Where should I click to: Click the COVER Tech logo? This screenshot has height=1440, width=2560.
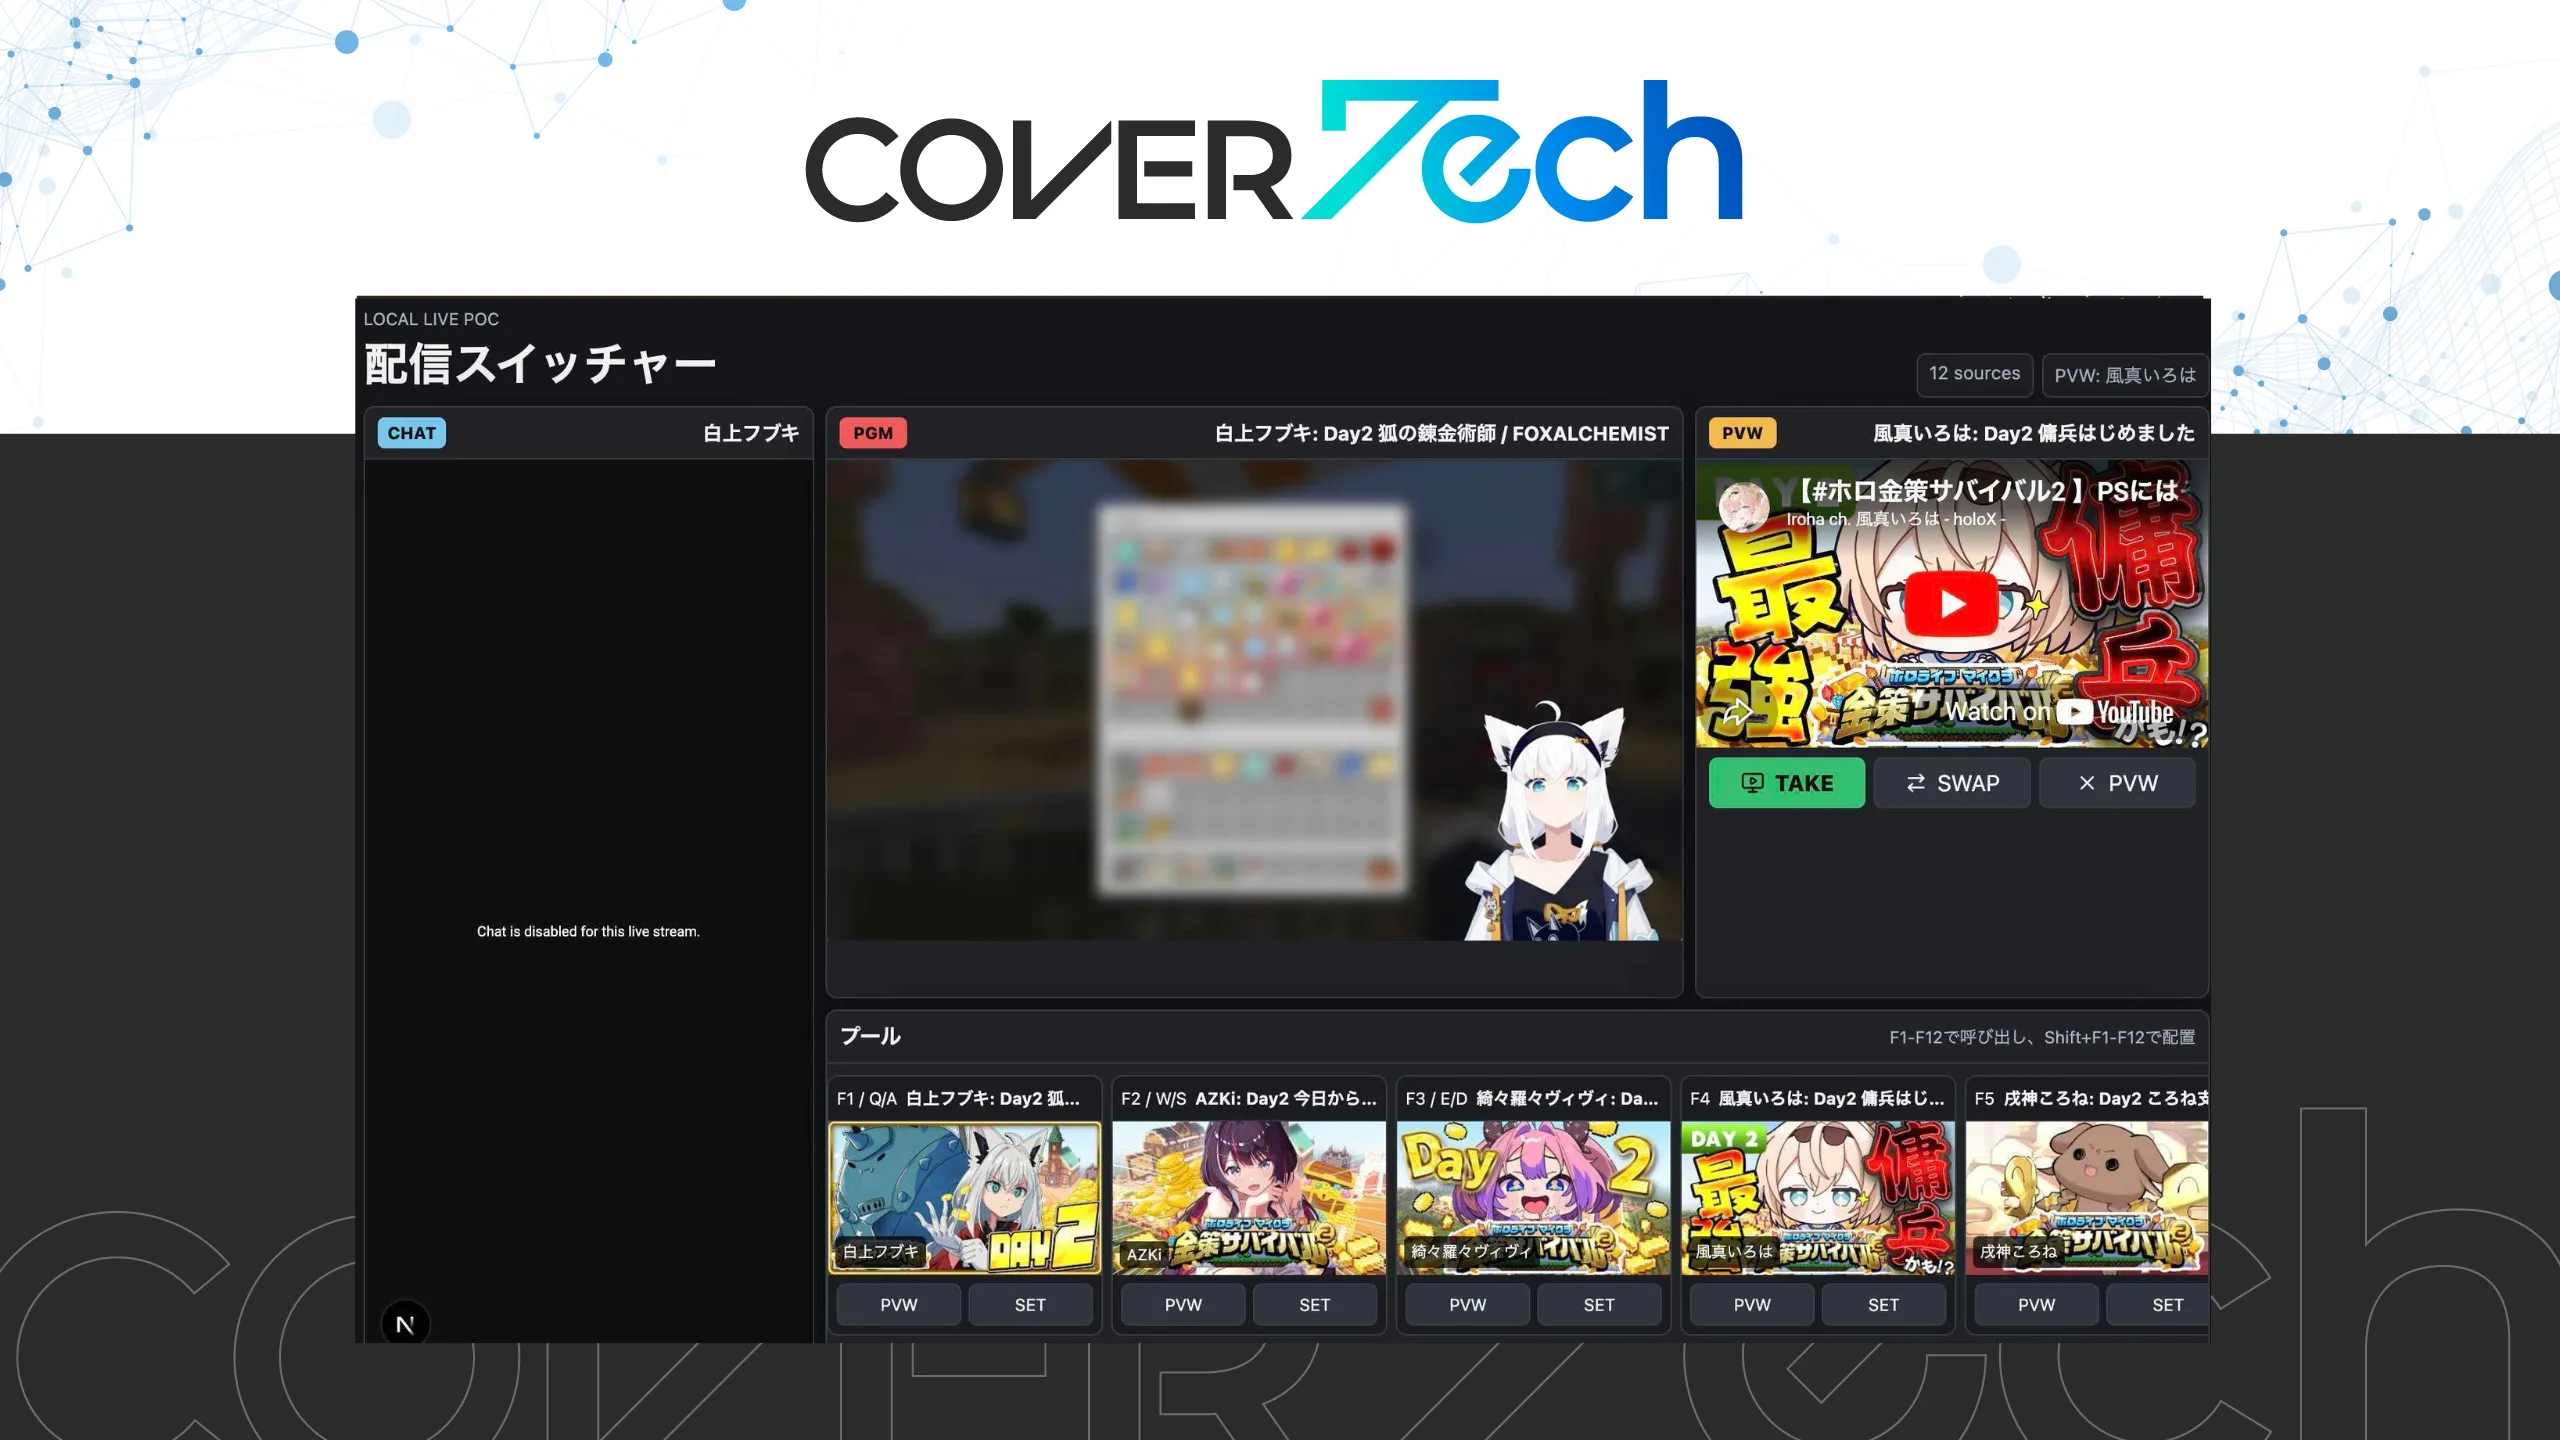[1275, 150]
